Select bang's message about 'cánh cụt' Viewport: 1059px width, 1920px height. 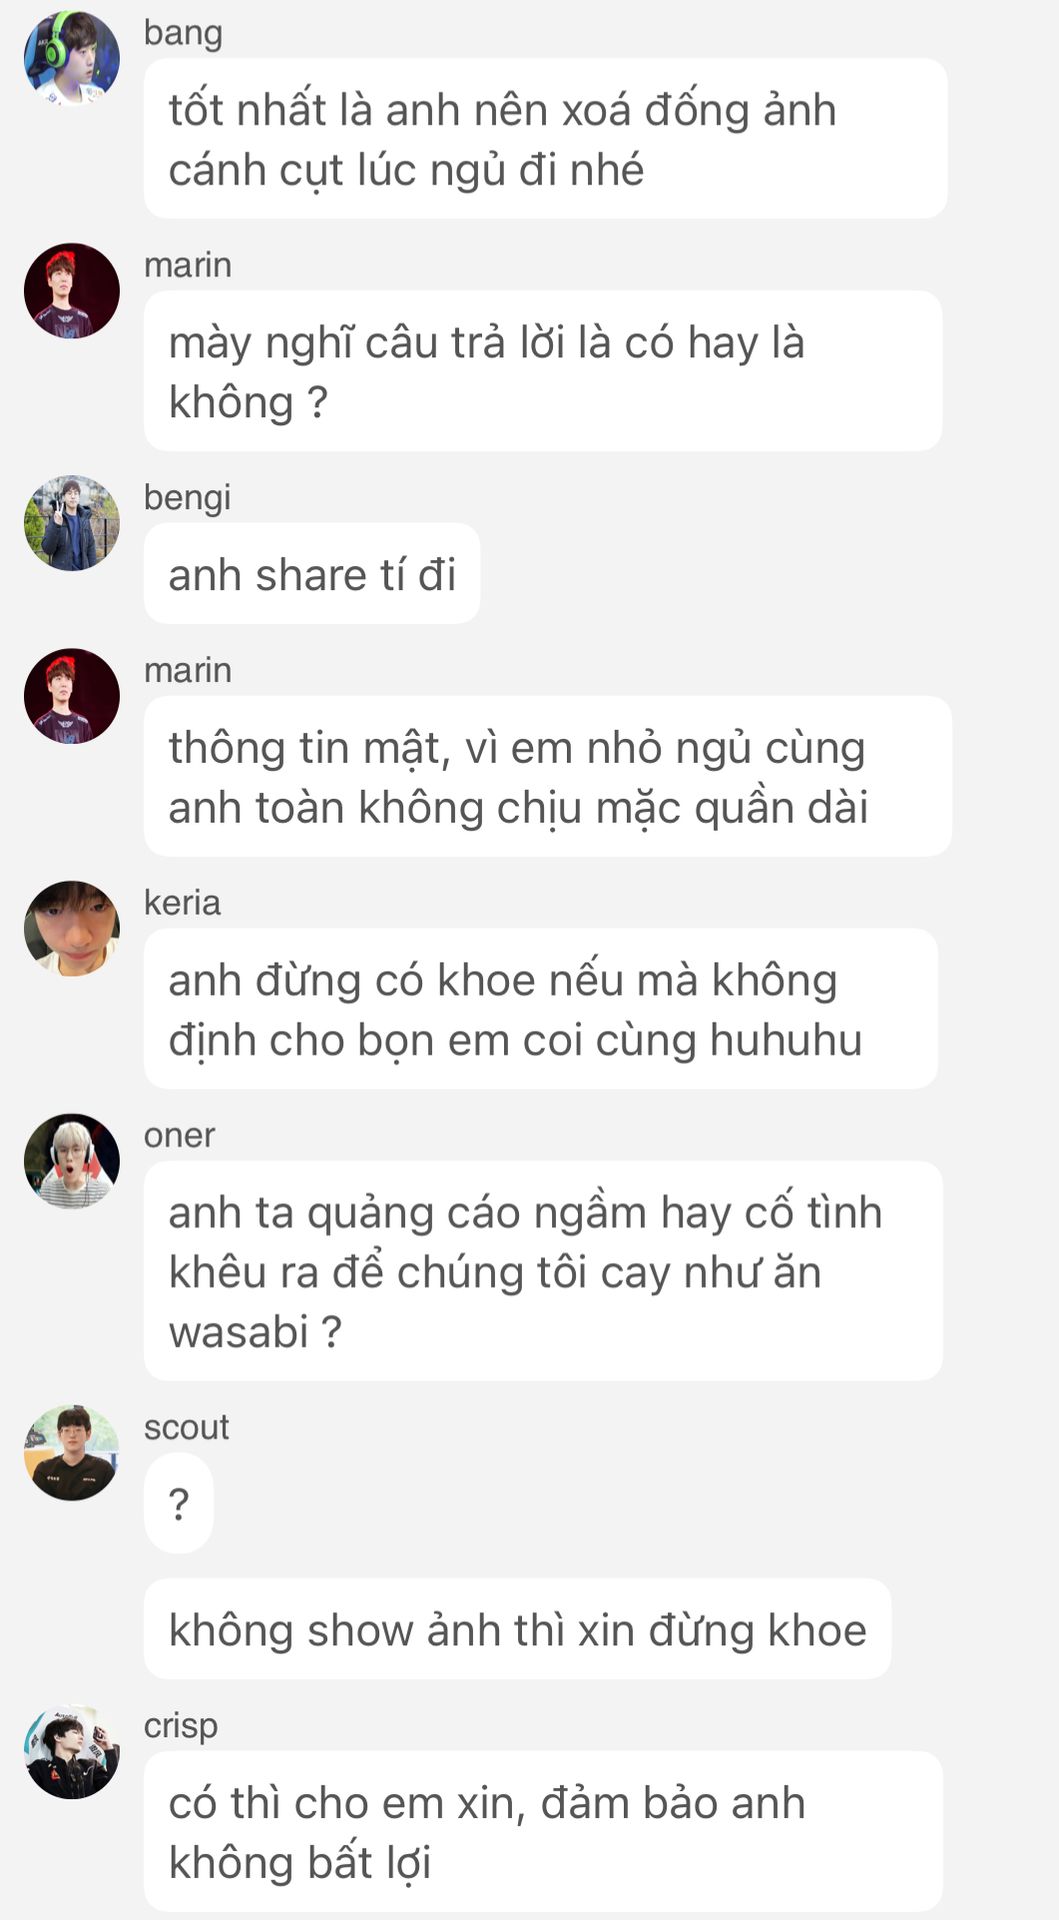coord(545,138)
